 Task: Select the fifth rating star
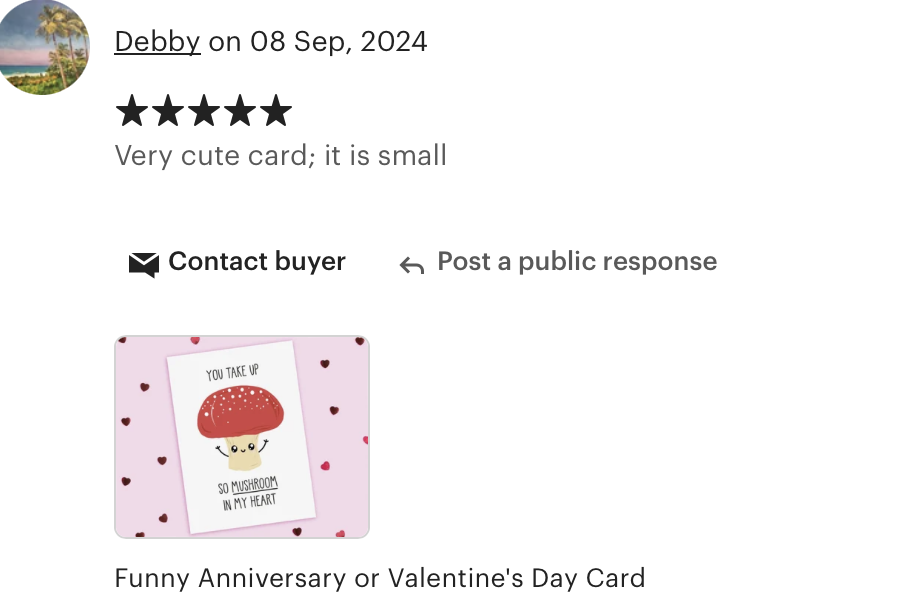pos(276,110)
